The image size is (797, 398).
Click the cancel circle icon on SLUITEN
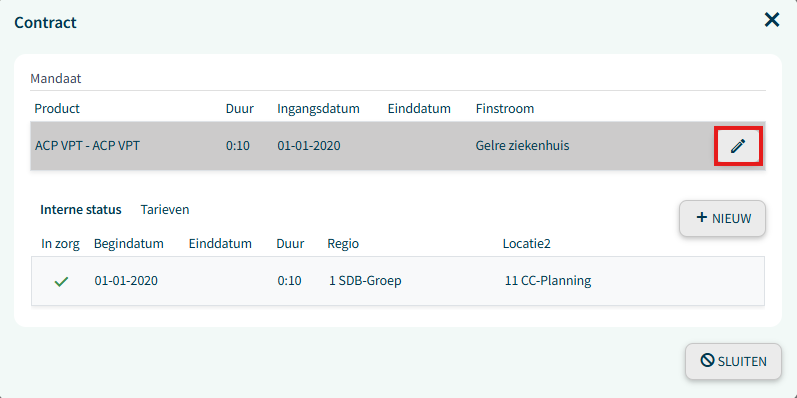[707, 360]
